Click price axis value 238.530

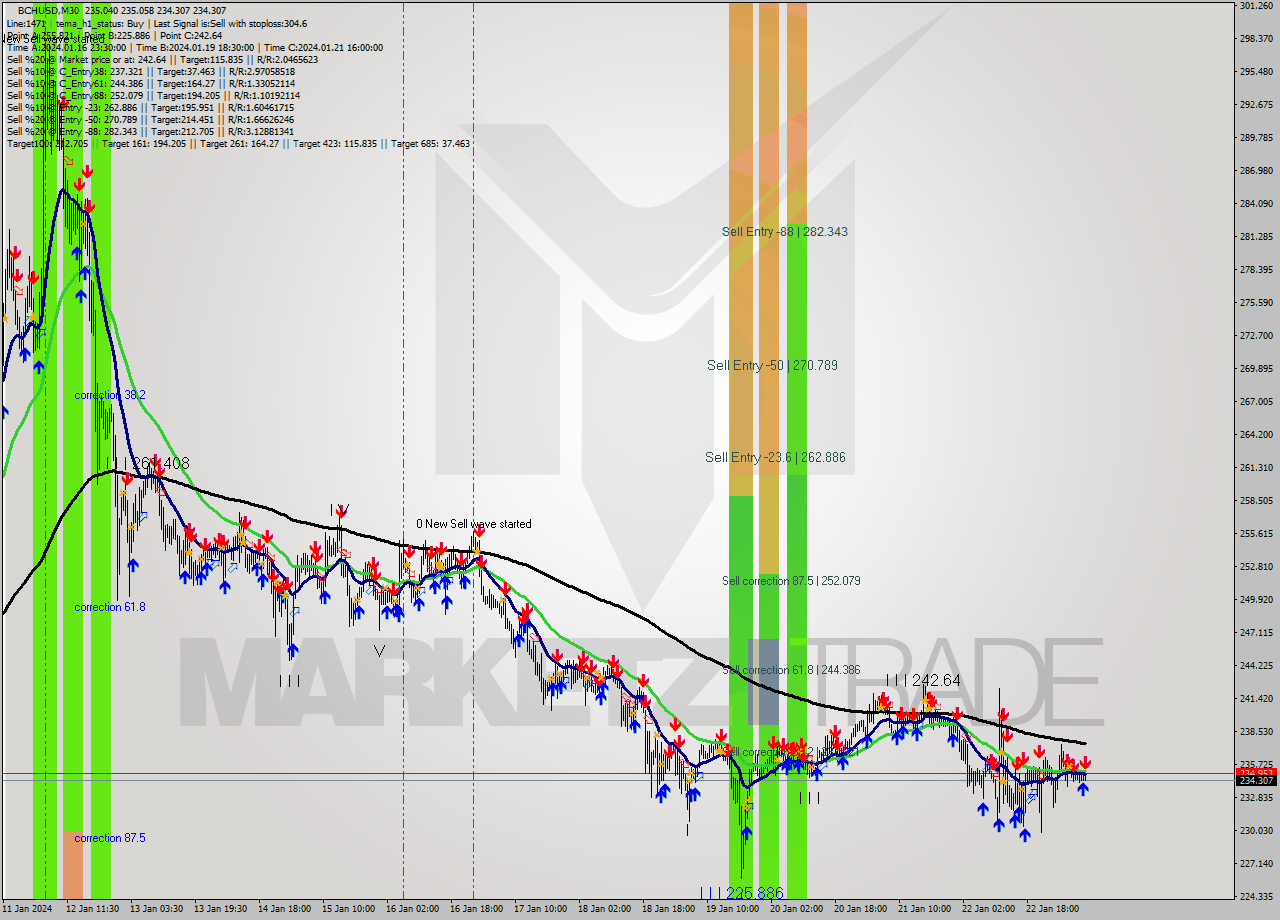[x=1256, y=731]
